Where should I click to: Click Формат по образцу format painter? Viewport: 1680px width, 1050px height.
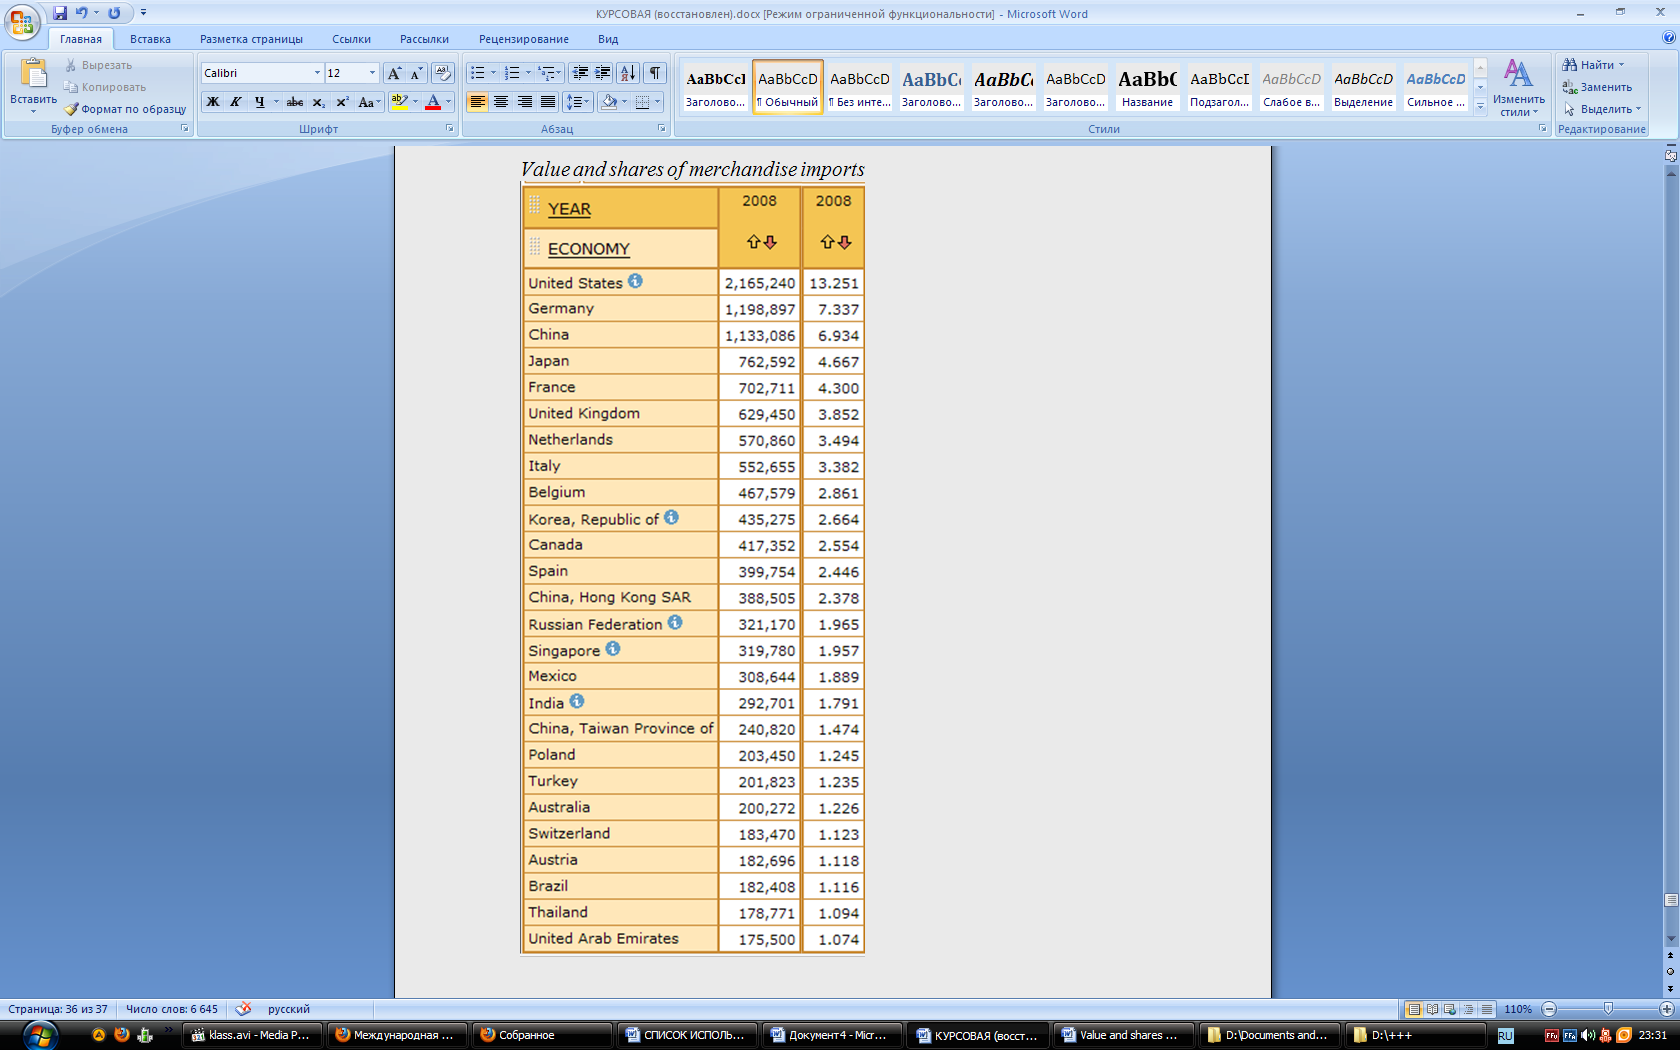pyautogui.click(x=126, y=109)
